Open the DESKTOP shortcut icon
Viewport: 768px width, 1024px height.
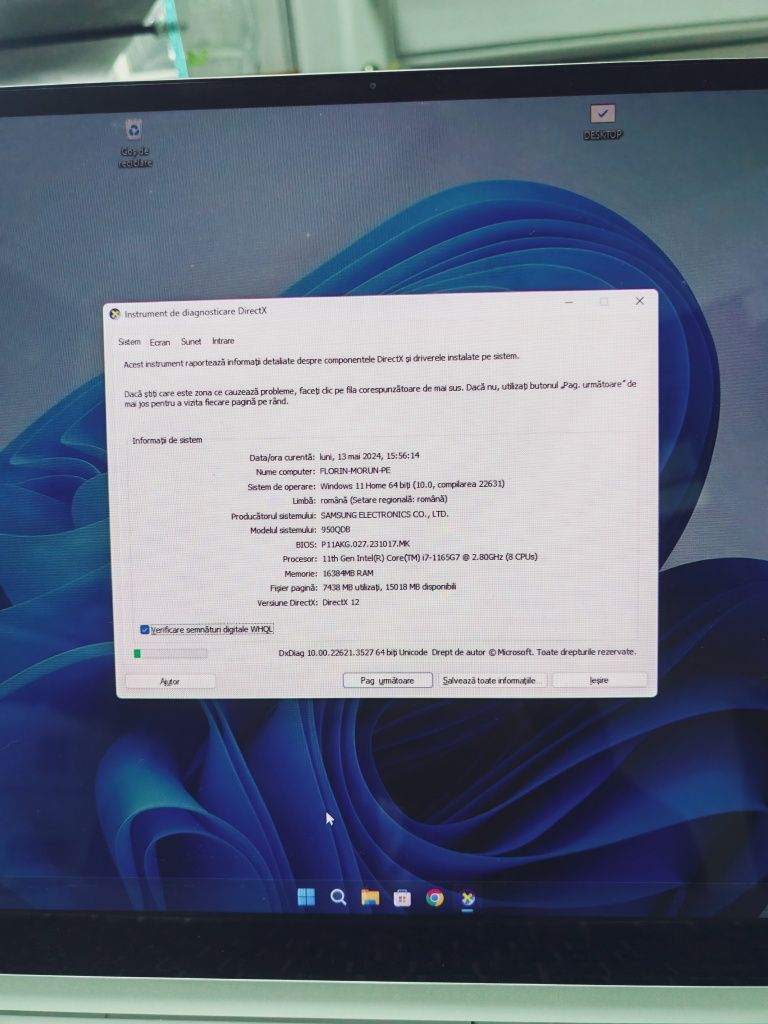tap(602, 122)
